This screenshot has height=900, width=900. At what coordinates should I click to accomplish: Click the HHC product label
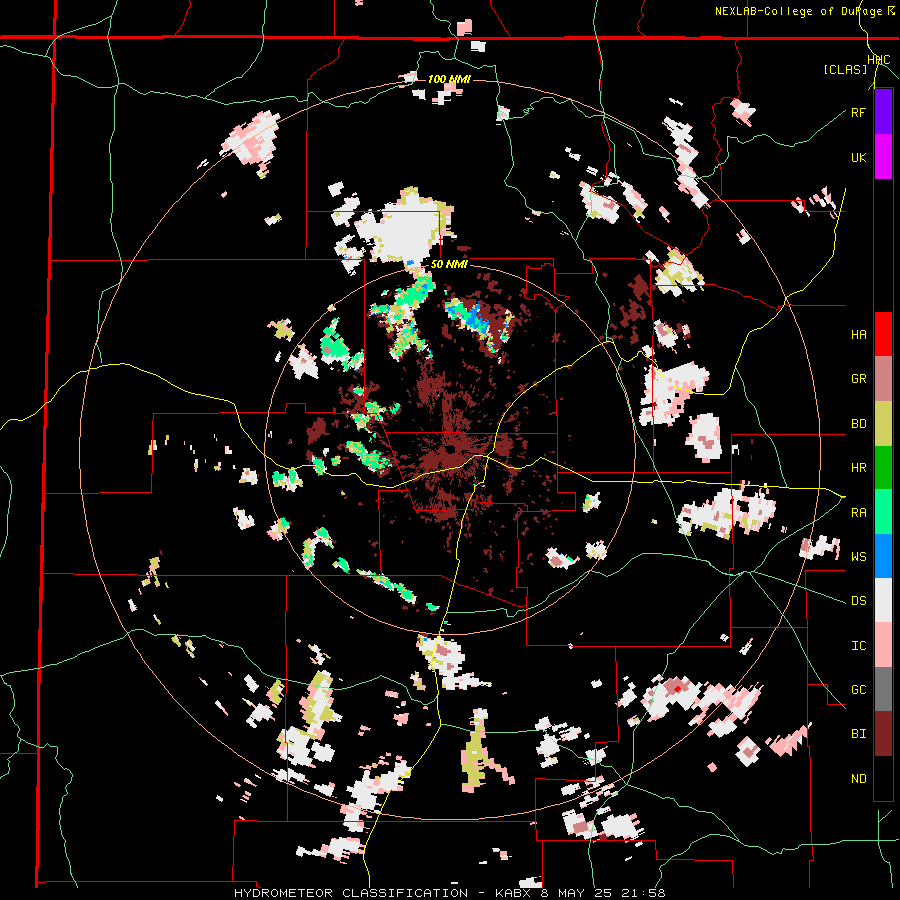(x=879, y=60)
